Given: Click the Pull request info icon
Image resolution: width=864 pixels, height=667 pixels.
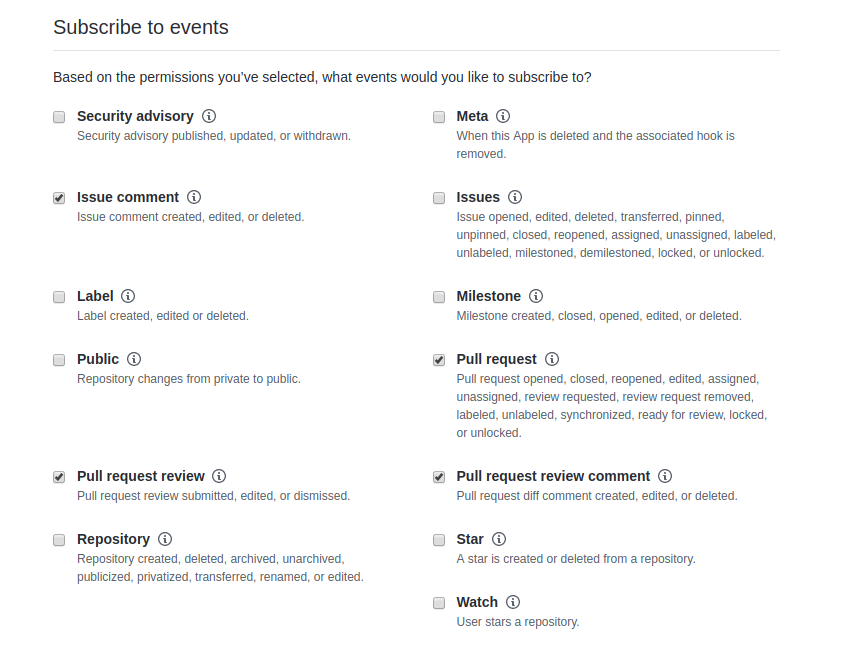Looking at the screenshot, I should [x=552, y=359].
